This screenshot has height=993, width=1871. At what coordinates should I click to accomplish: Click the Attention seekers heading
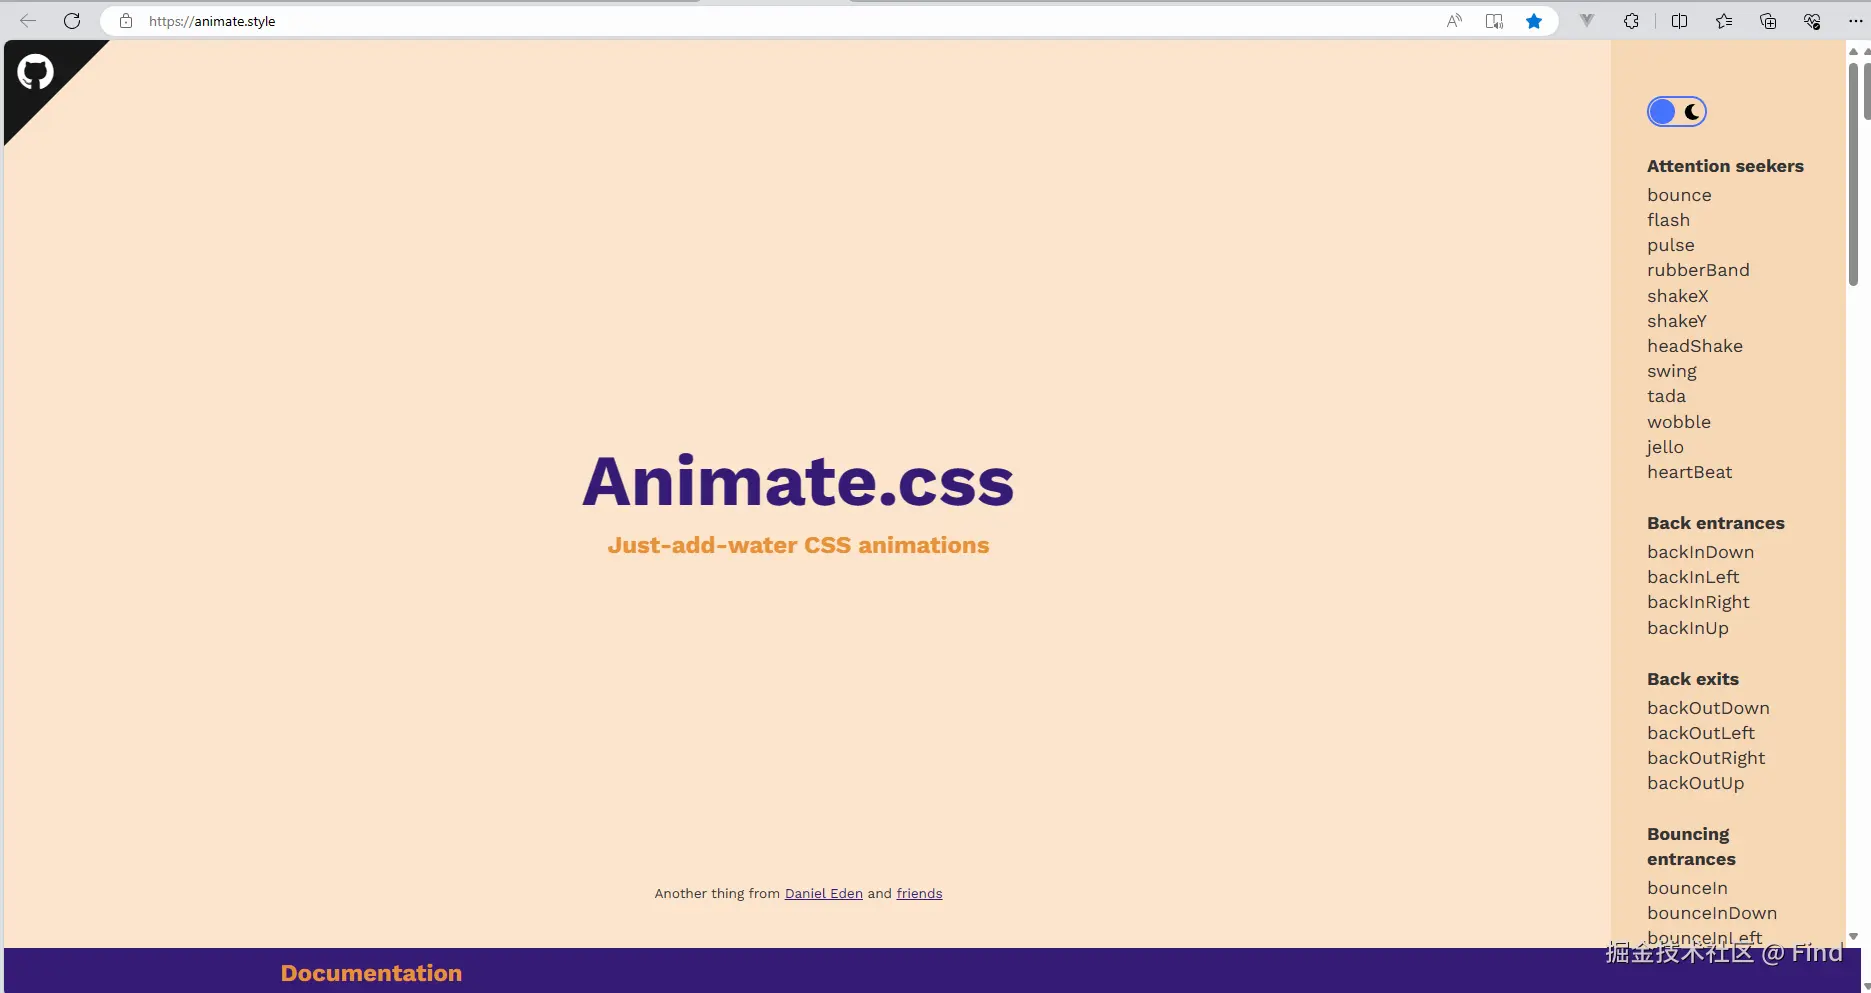[x=1725, y=166]
